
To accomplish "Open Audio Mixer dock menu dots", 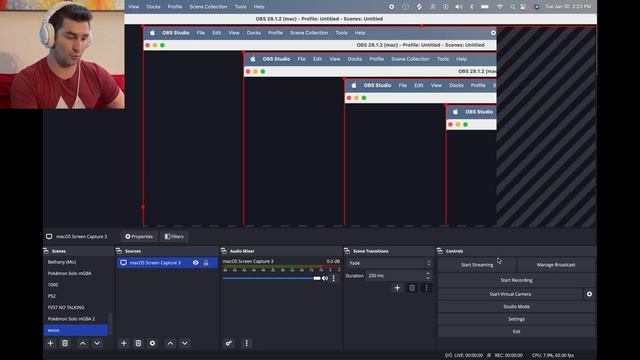I will tap(247, 343).
